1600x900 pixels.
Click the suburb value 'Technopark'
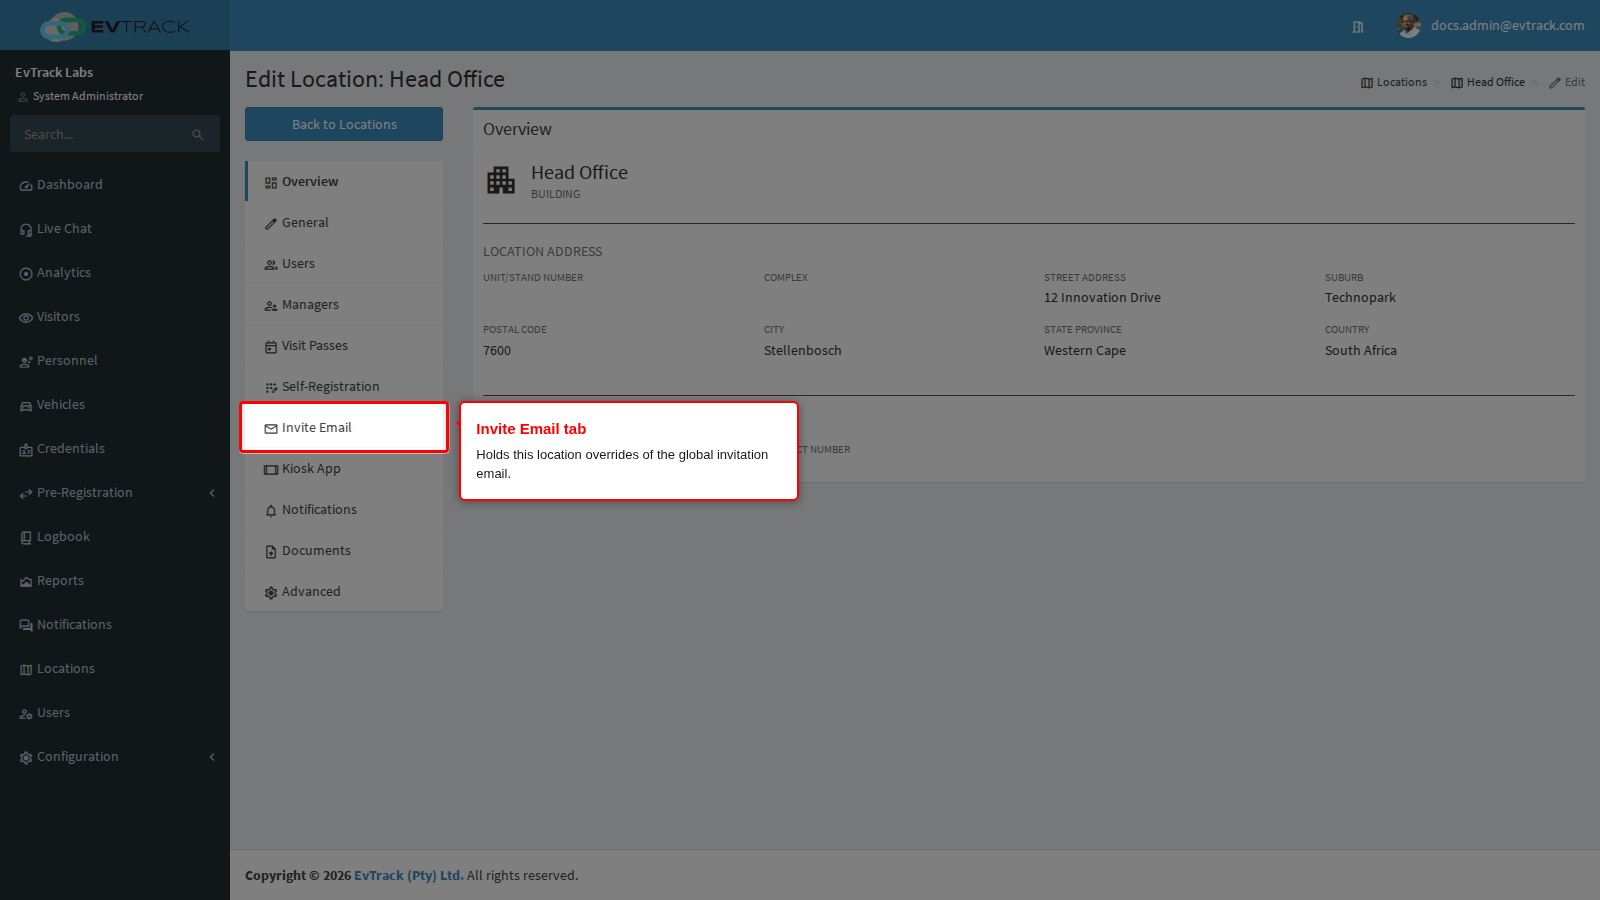[x=1360, y=298]
